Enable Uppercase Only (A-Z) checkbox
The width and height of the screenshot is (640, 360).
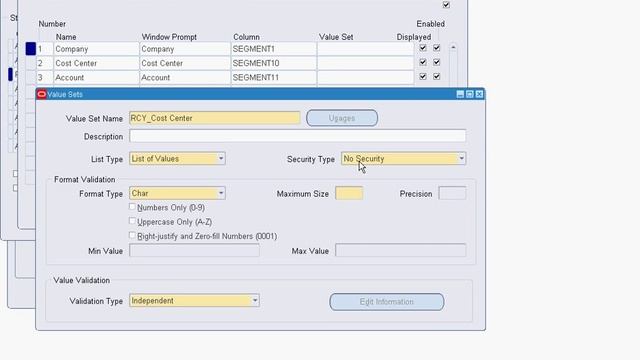(132, 221)
